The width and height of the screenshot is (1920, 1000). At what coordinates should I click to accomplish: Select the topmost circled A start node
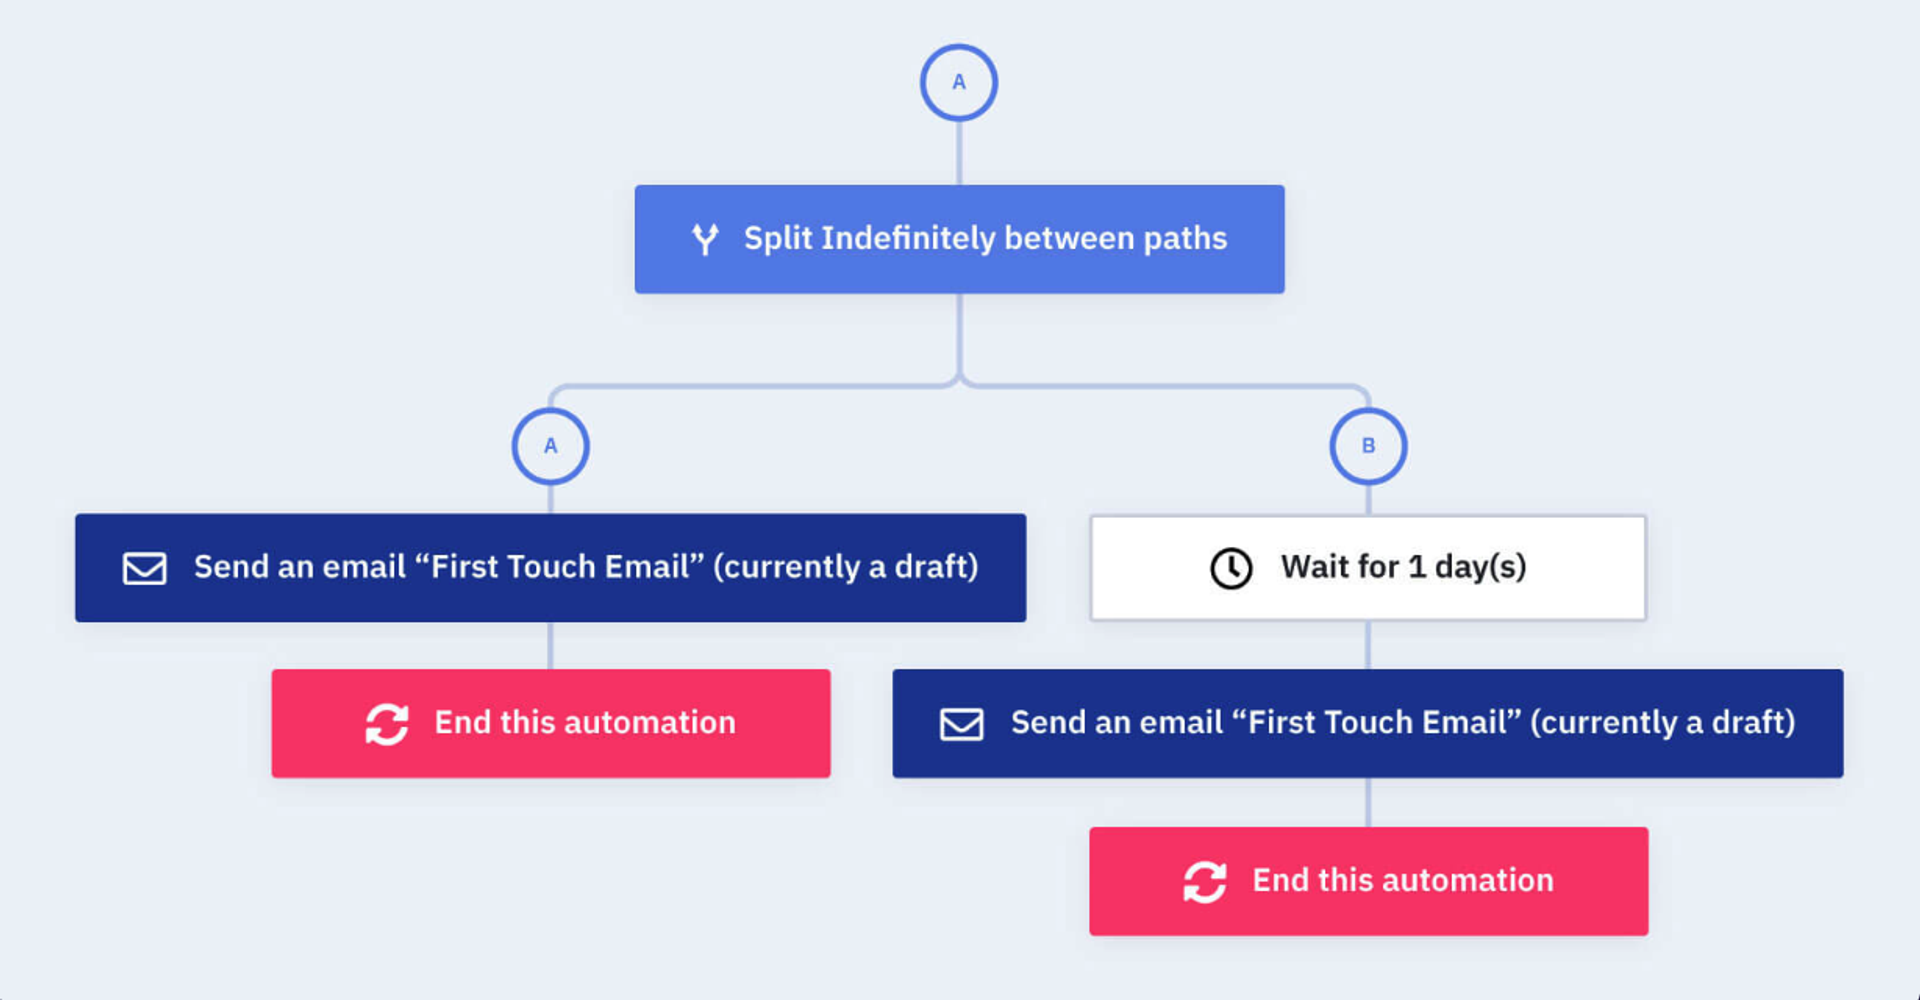point(958,82)
